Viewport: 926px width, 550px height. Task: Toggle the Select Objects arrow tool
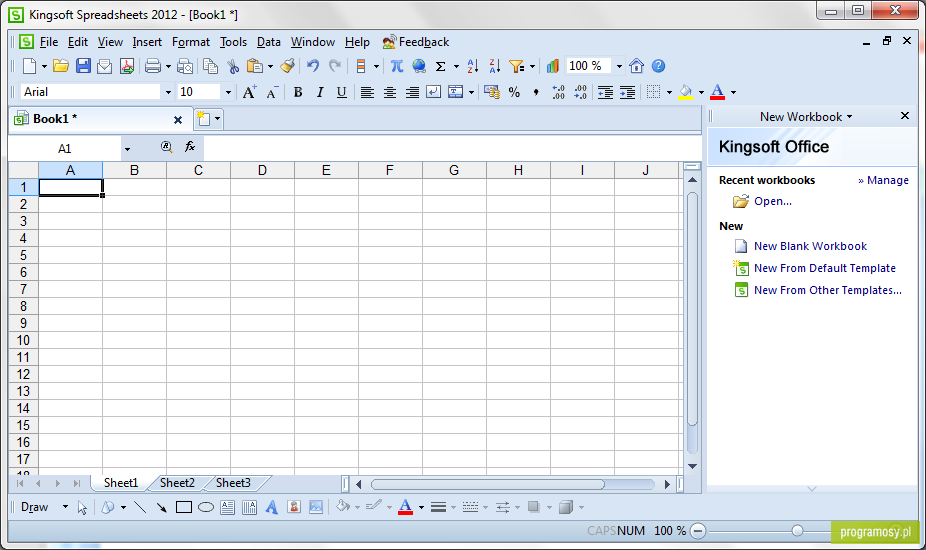tap(82, 507)
